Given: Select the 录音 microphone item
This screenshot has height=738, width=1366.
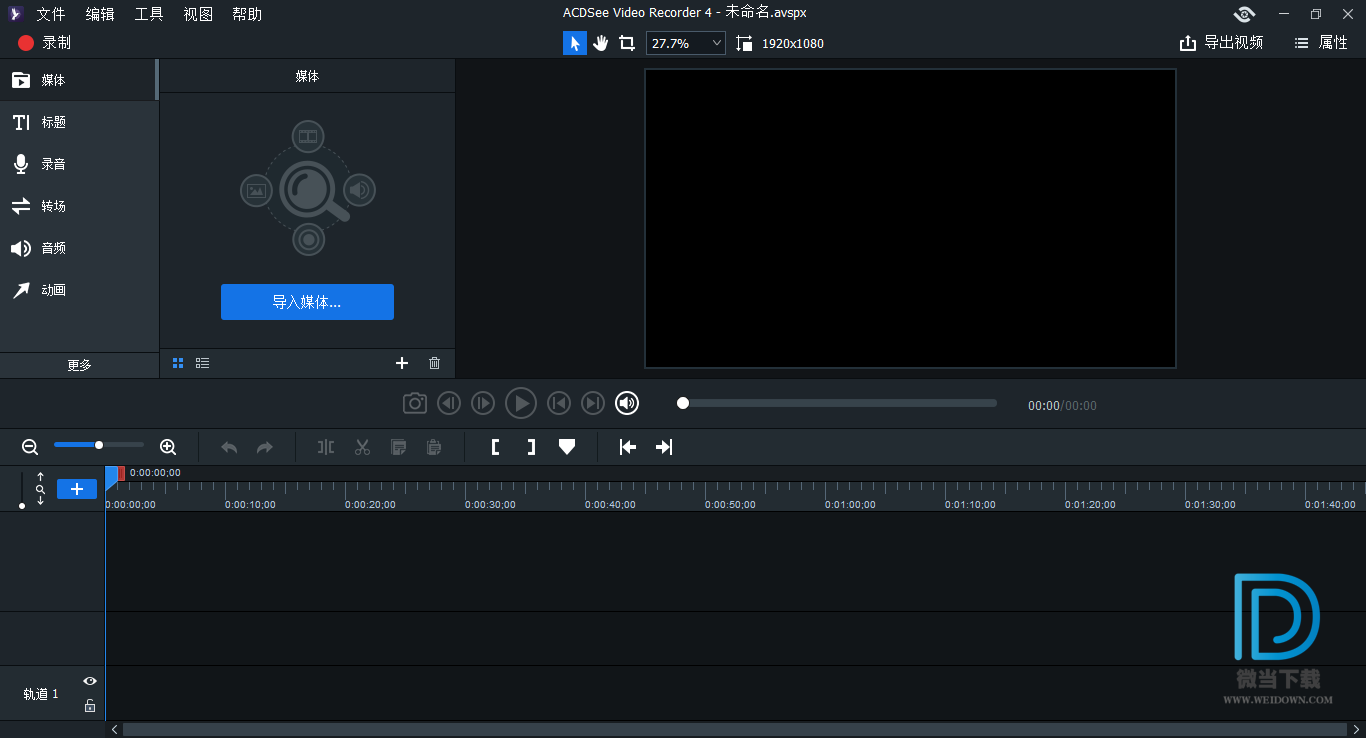Looking at the screenshot, I should 79,164.
